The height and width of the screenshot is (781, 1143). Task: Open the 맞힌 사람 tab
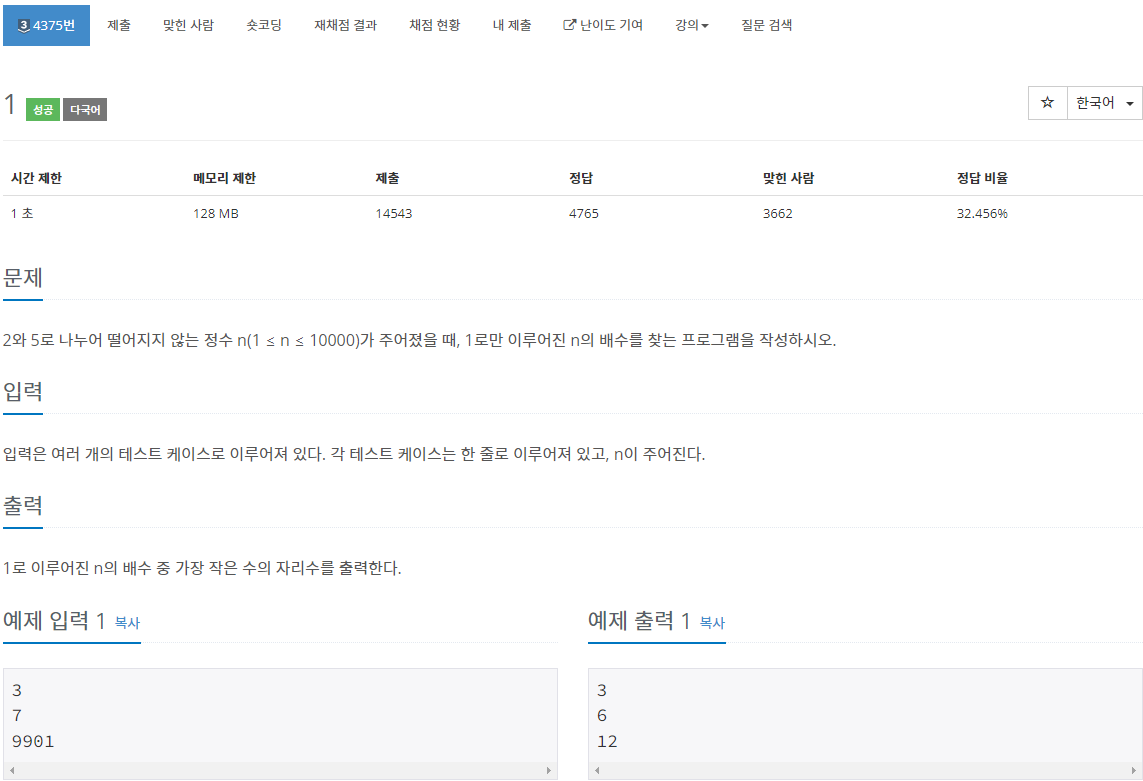tap(188, 26)
